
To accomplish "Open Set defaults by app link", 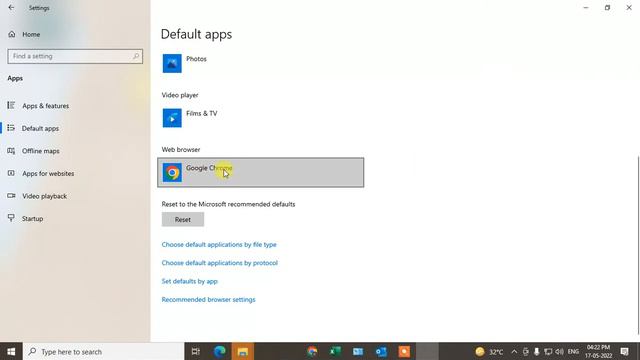I will click(189, 281).
